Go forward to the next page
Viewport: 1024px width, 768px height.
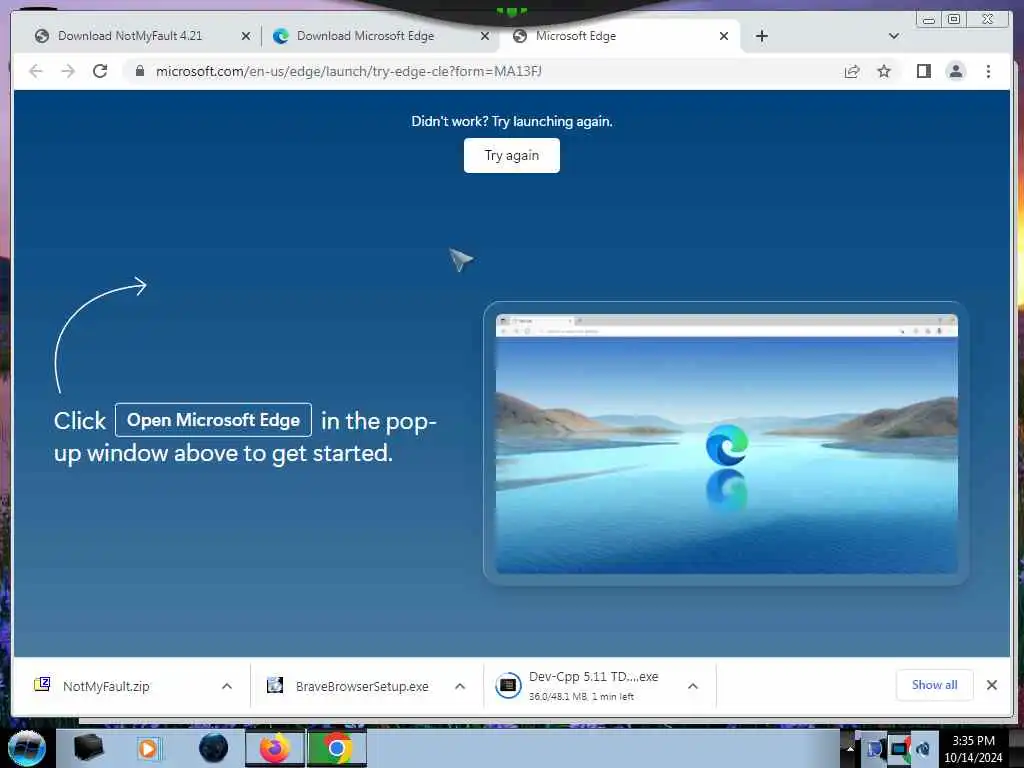(68, 71)
